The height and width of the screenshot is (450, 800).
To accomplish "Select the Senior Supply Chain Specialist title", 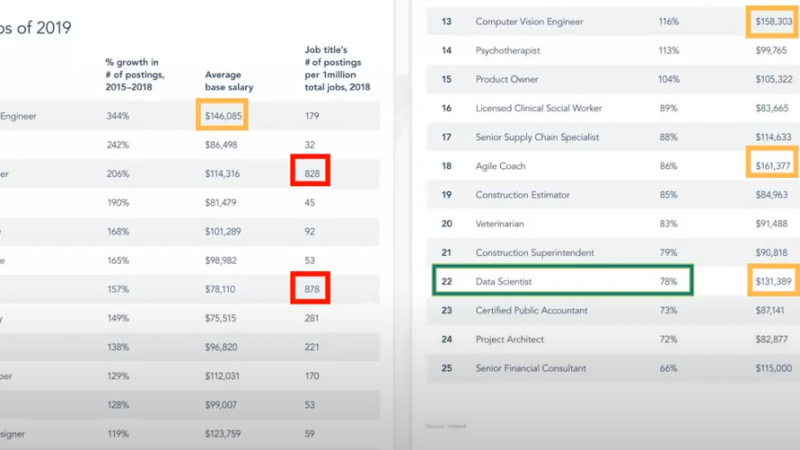I will (538, 137).
